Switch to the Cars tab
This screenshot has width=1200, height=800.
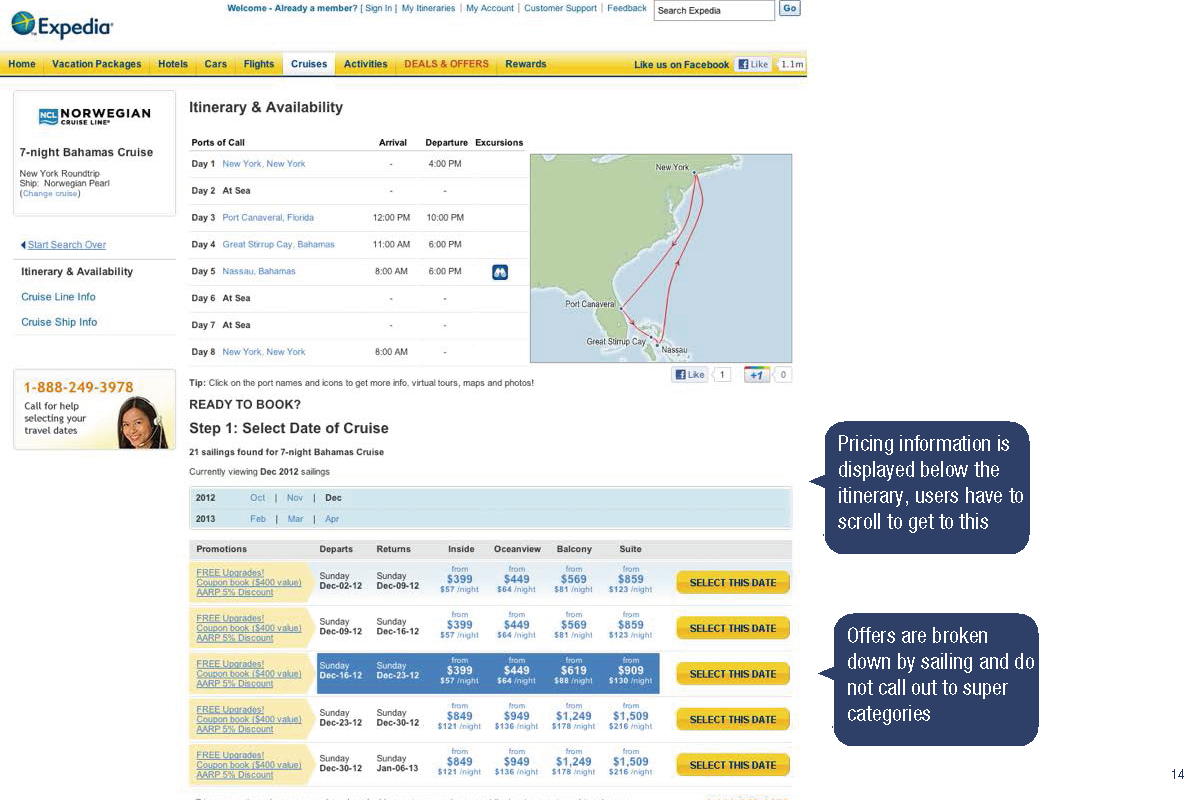216,64
